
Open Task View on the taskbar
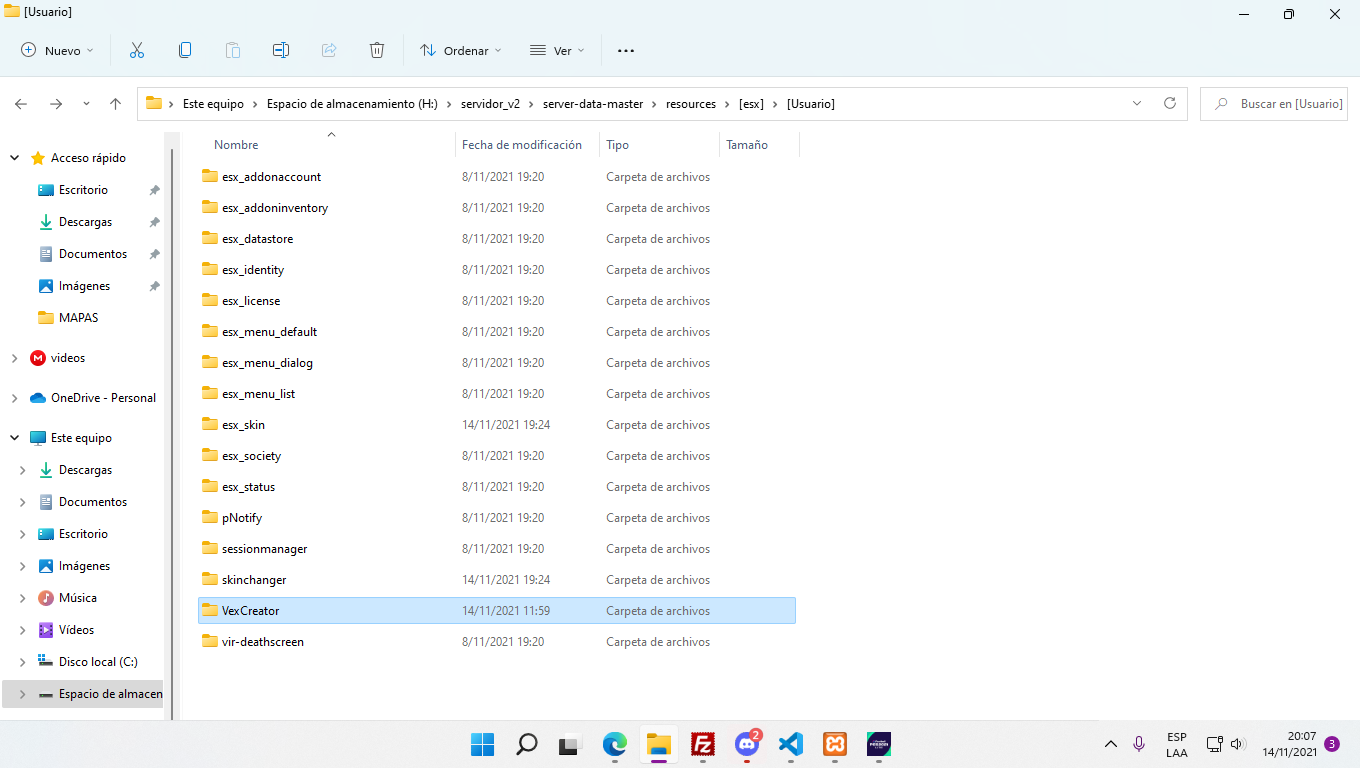[570, 744]
